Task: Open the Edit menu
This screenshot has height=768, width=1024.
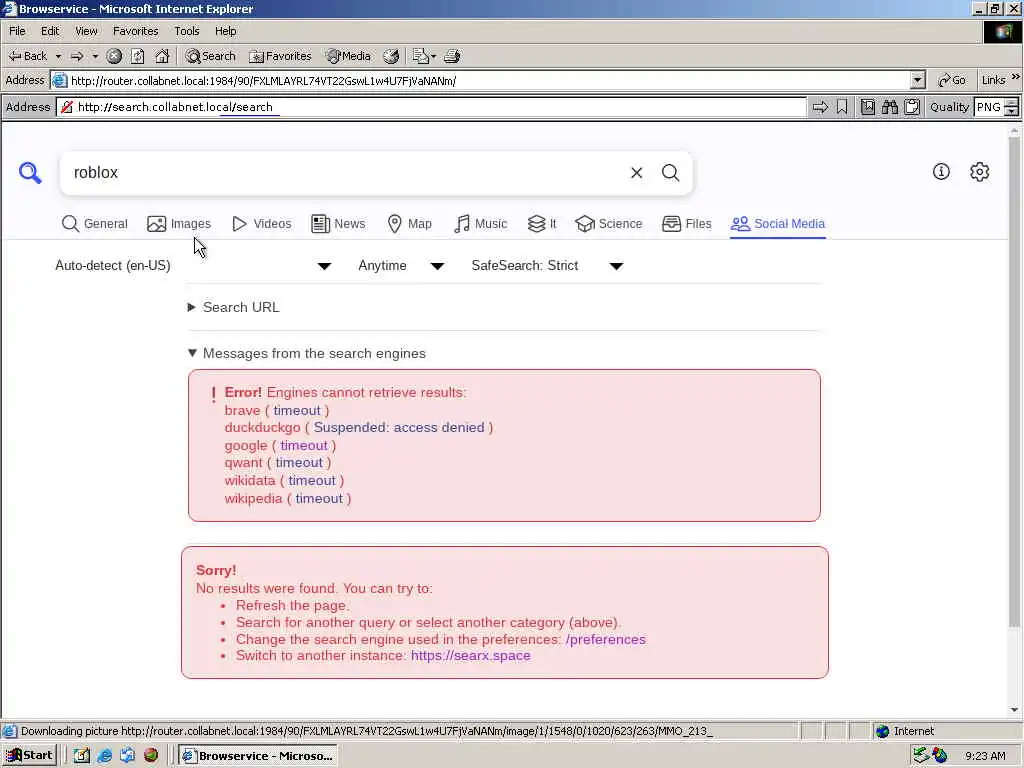Action: coord(50,31)
